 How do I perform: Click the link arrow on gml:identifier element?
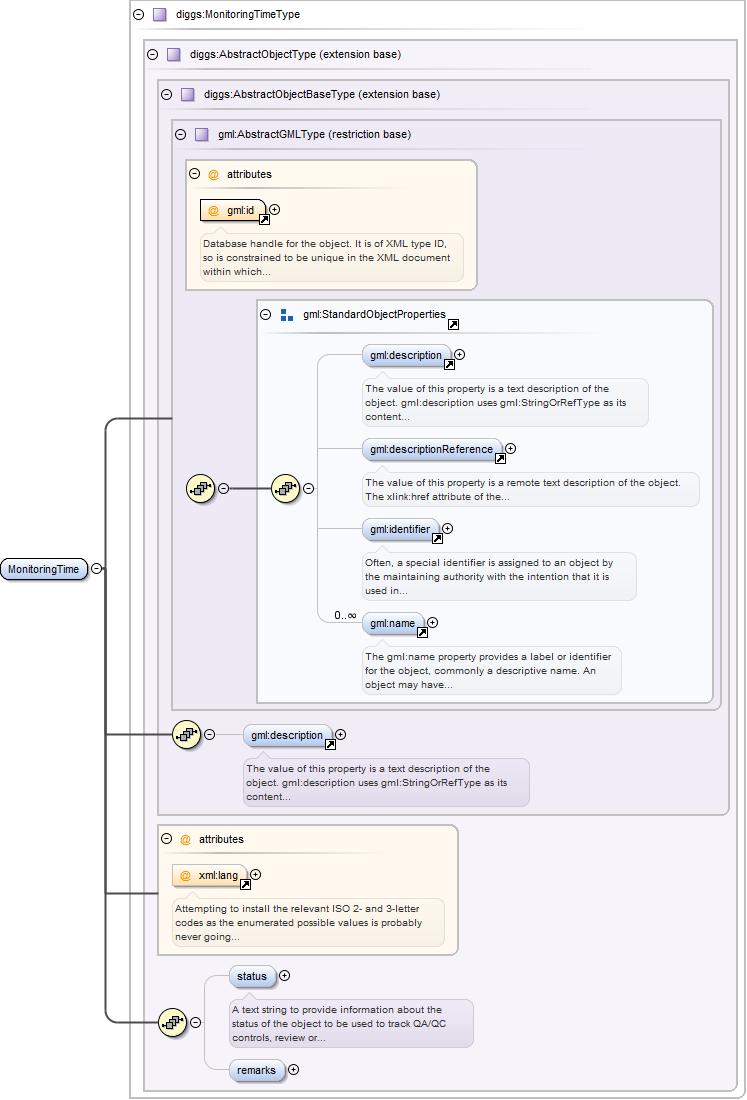(x=436, y=538)
